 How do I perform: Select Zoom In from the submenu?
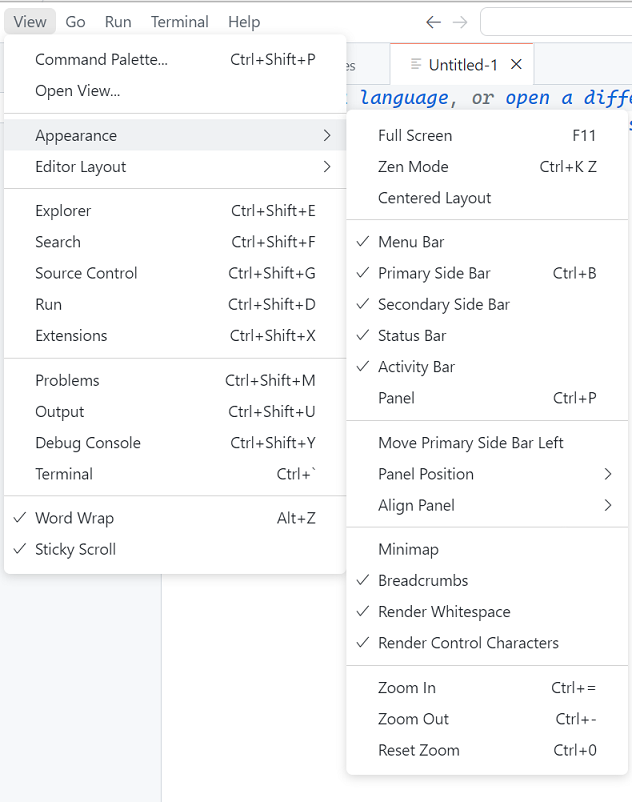(x=406, y=687)
